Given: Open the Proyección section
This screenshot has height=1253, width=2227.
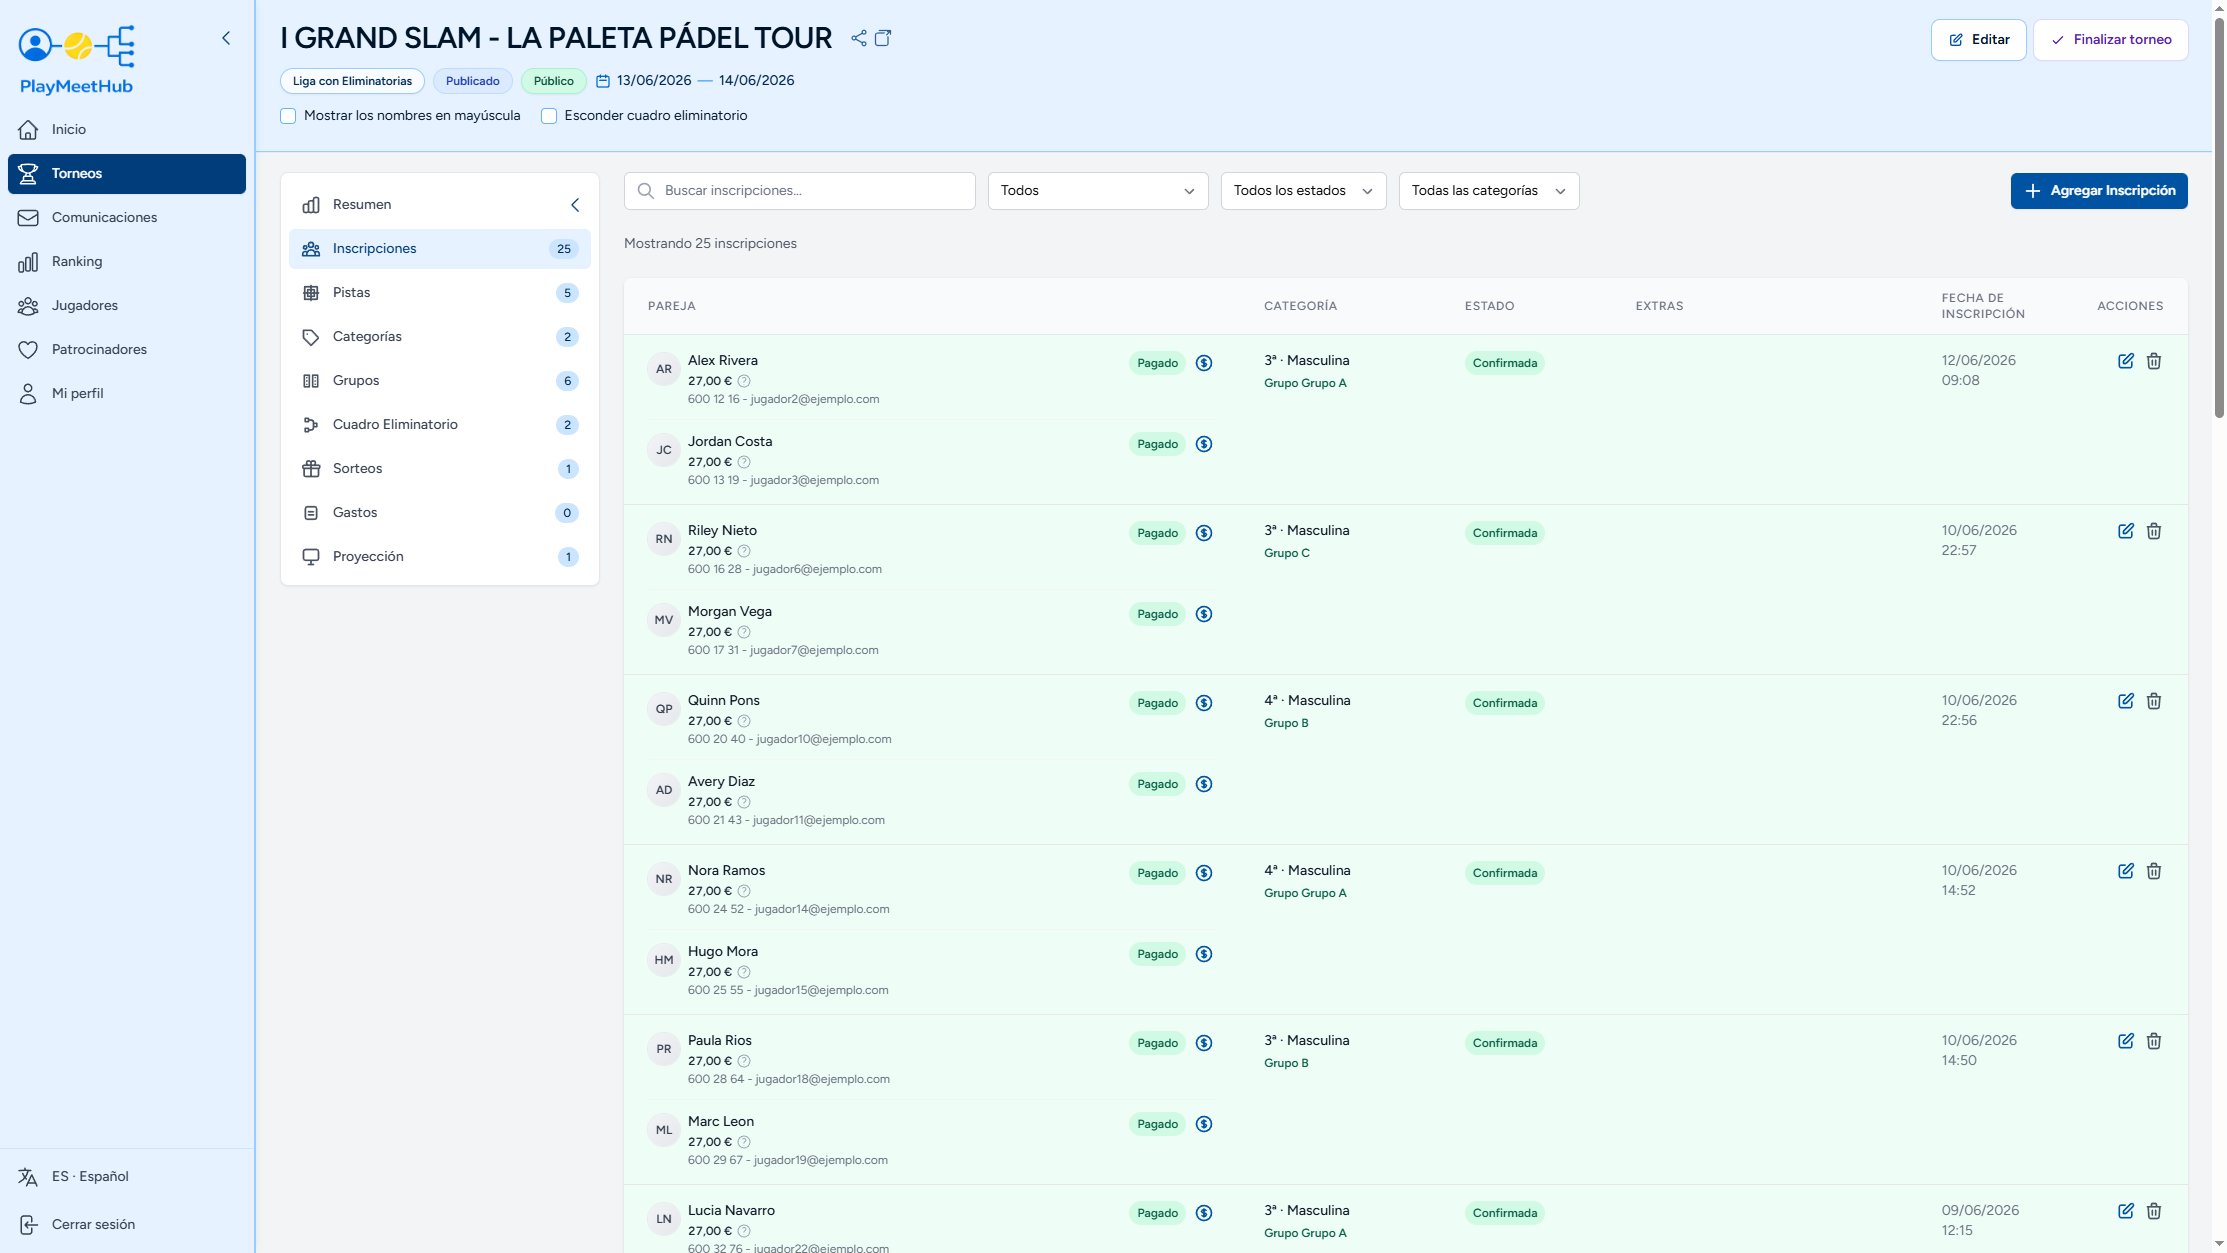Looking at the screenshot, I should tap(440, 557).
